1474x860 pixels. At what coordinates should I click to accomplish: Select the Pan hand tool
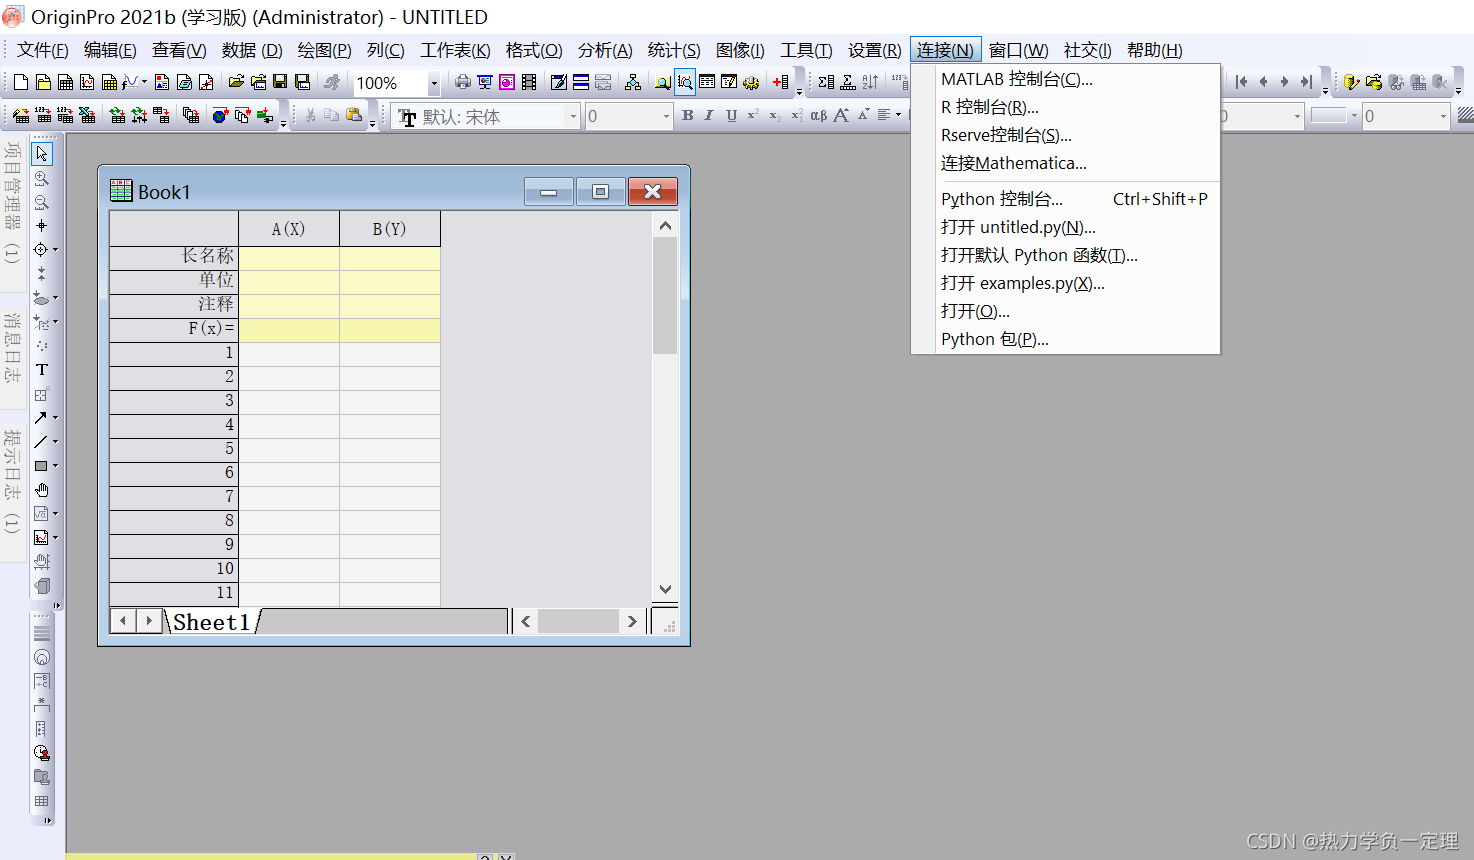41,490
